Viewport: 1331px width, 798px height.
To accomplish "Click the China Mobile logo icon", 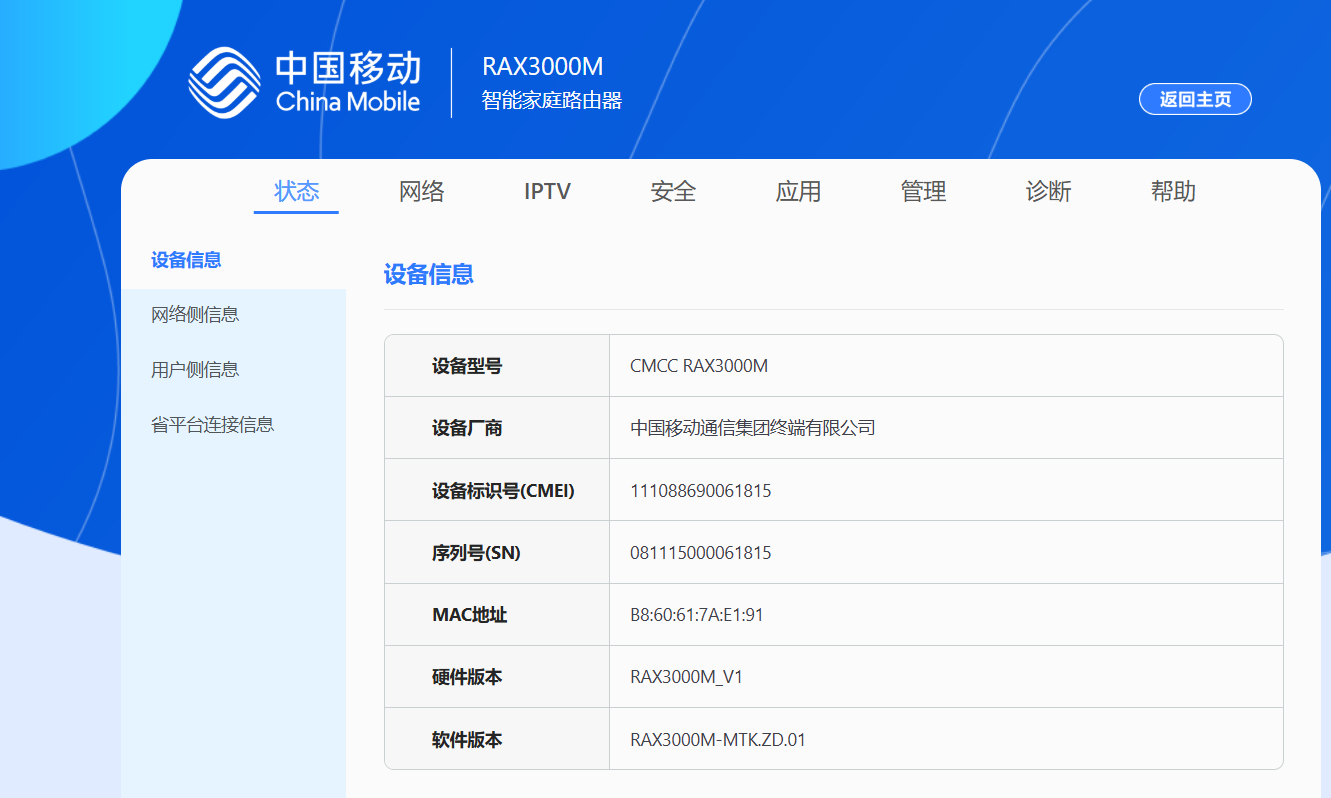I will (x=225, y=83).
